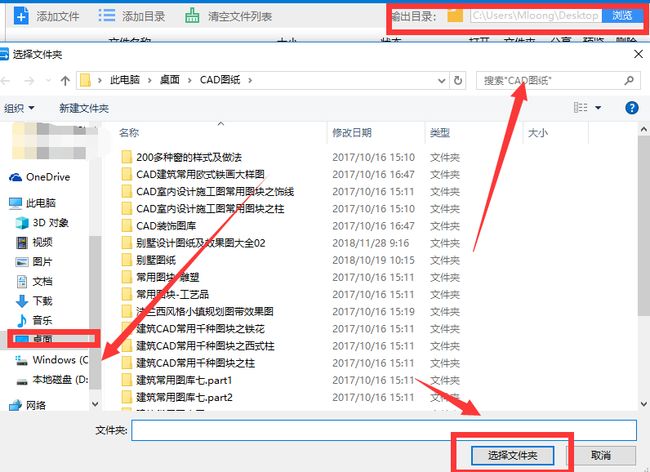Screen dimensions: 650x472
Task: Sort by the 大小 column header
Action: 538,133
